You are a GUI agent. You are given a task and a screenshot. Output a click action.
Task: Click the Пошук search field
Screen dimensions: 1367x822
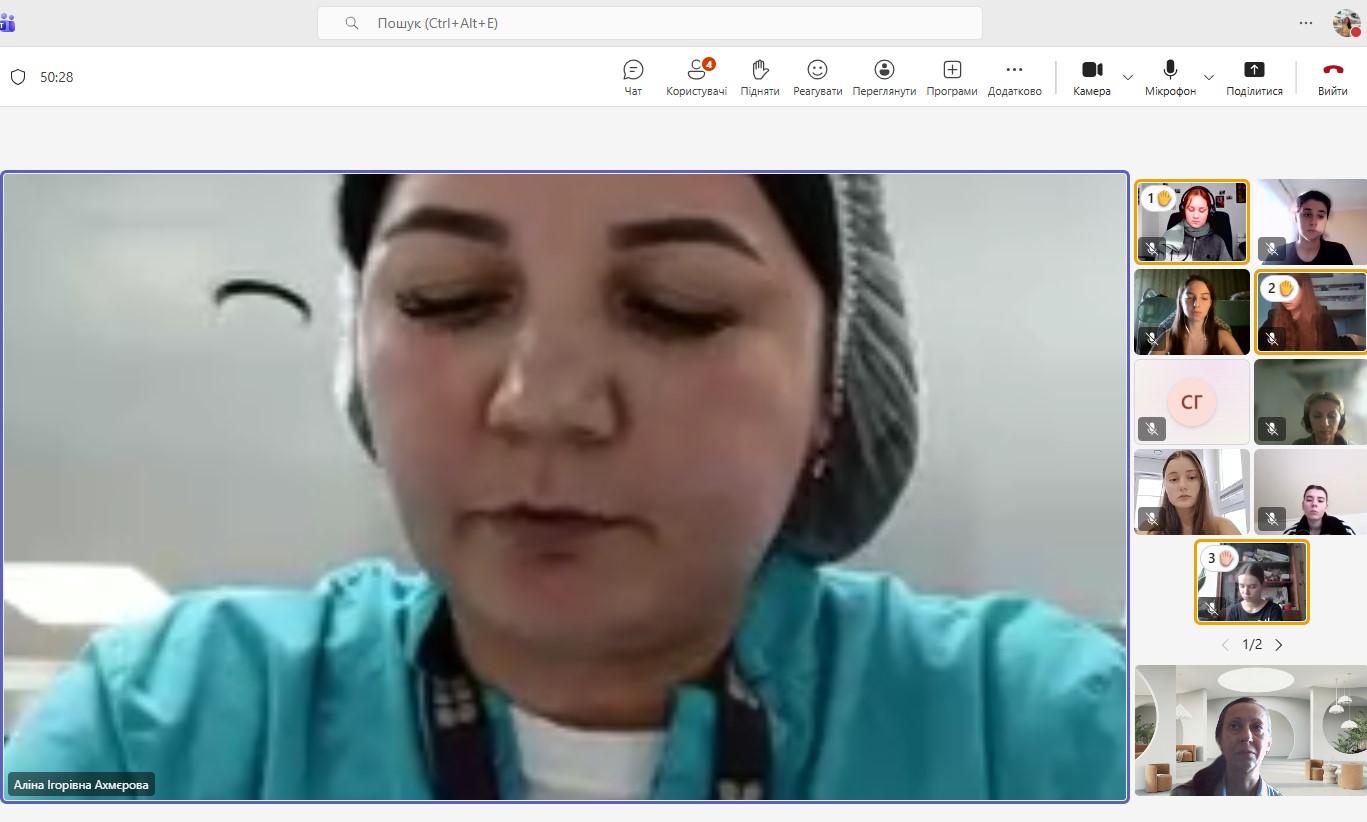click(x=650, y=23)
